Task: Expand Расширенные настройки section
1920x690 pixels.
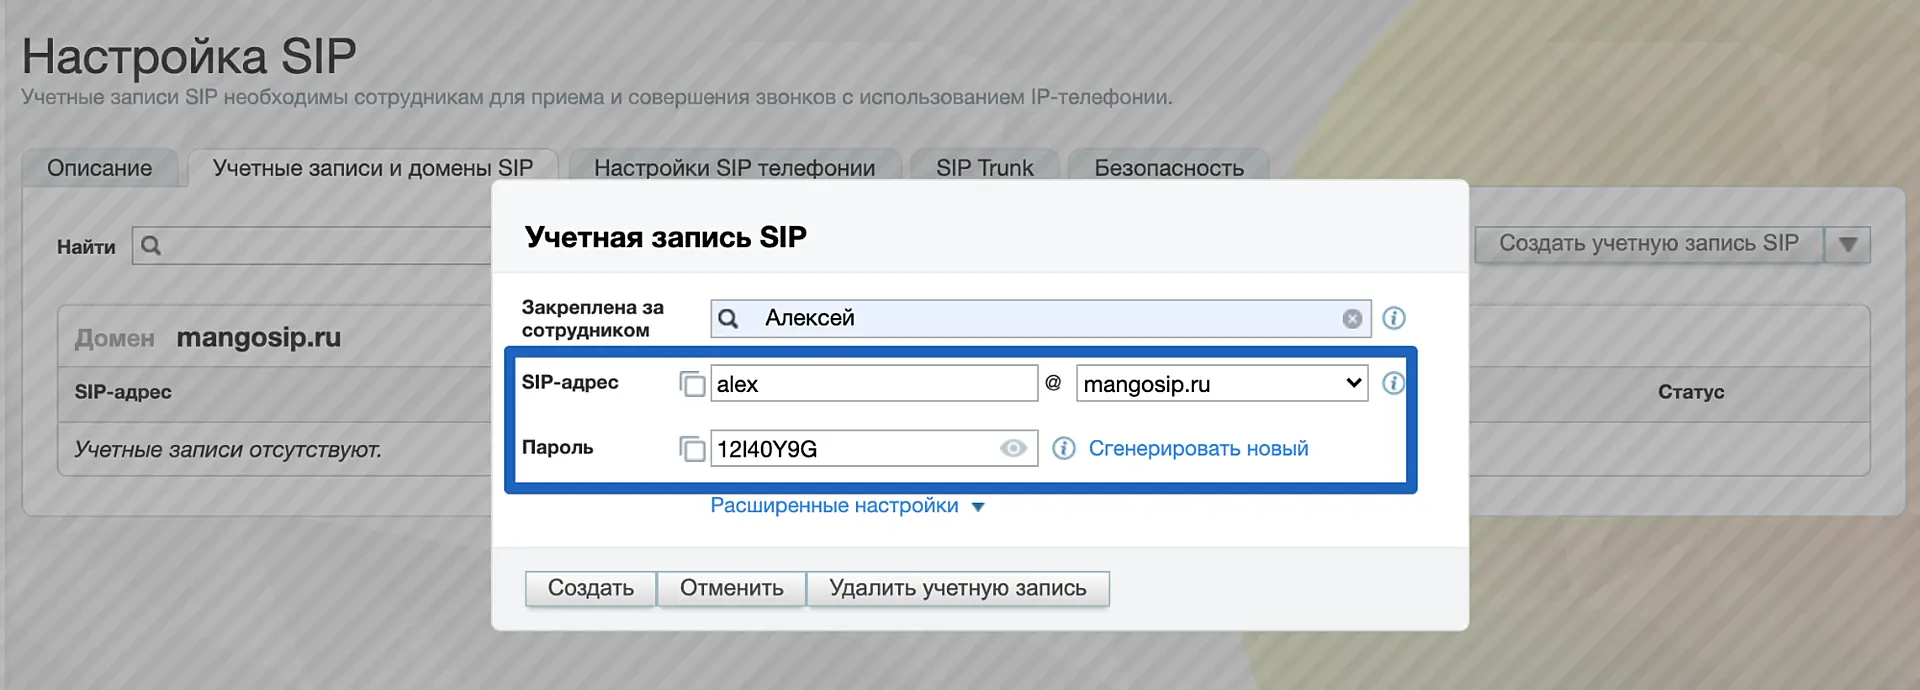Action: pos(846,506)
